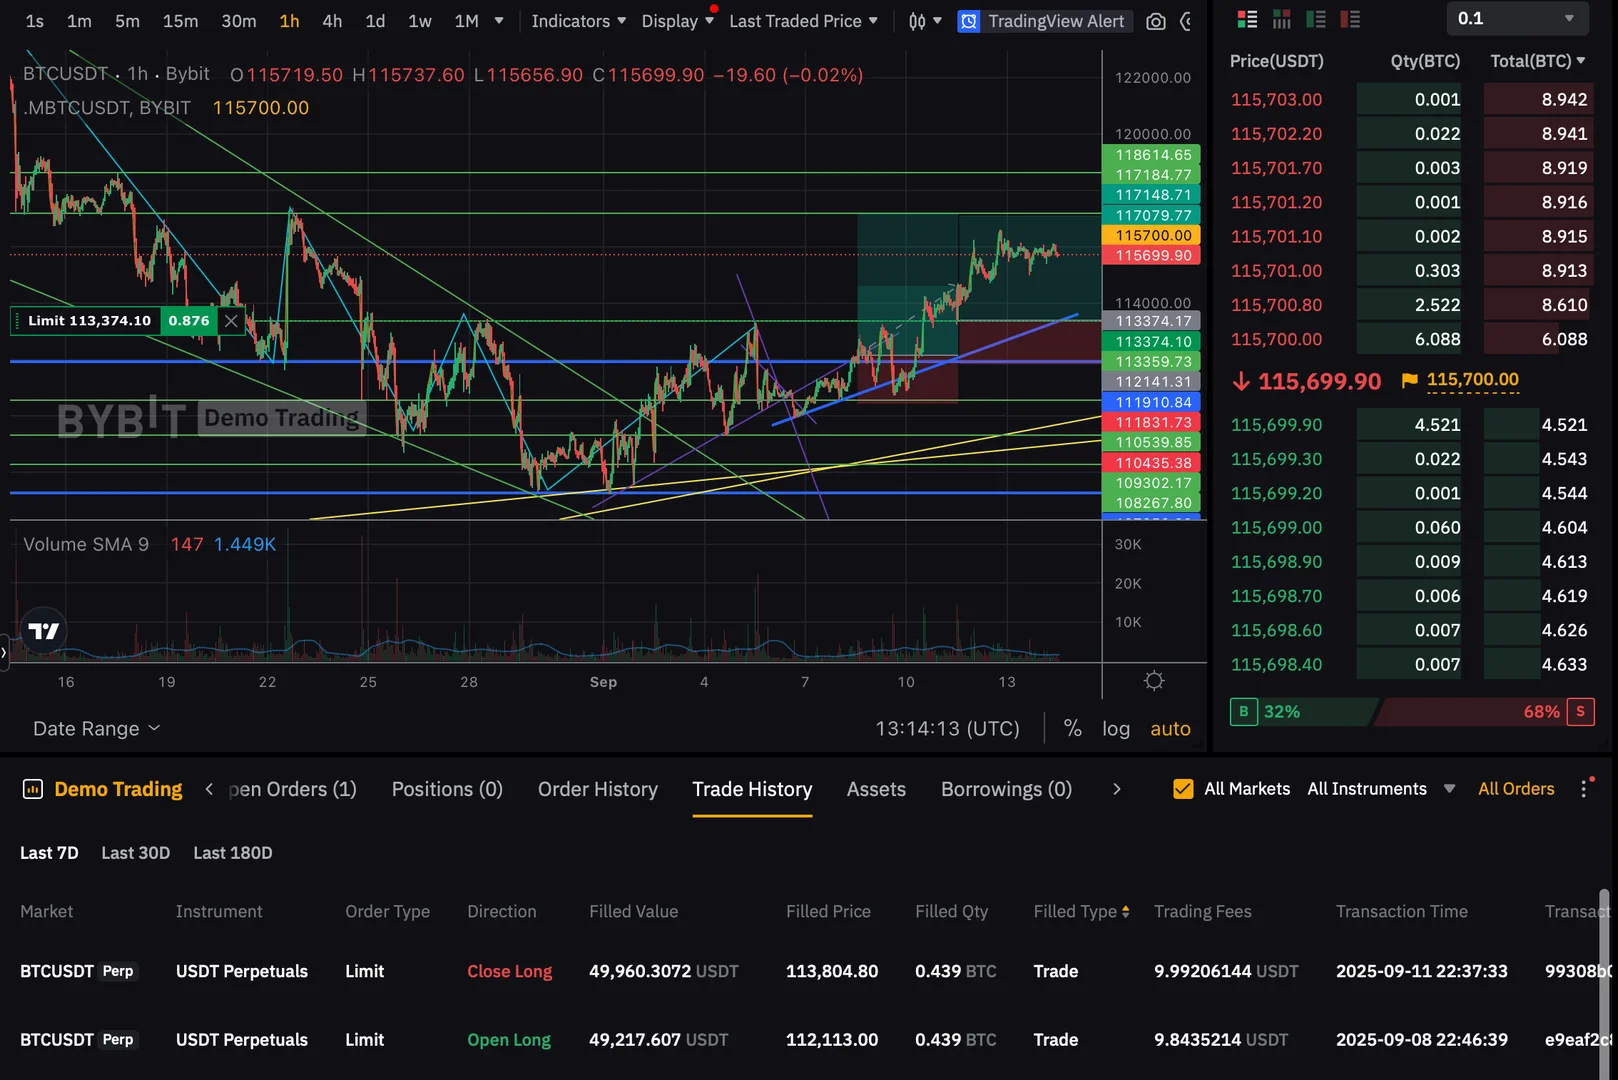Open the Last Traded Price dropdown

click(804, 21)
